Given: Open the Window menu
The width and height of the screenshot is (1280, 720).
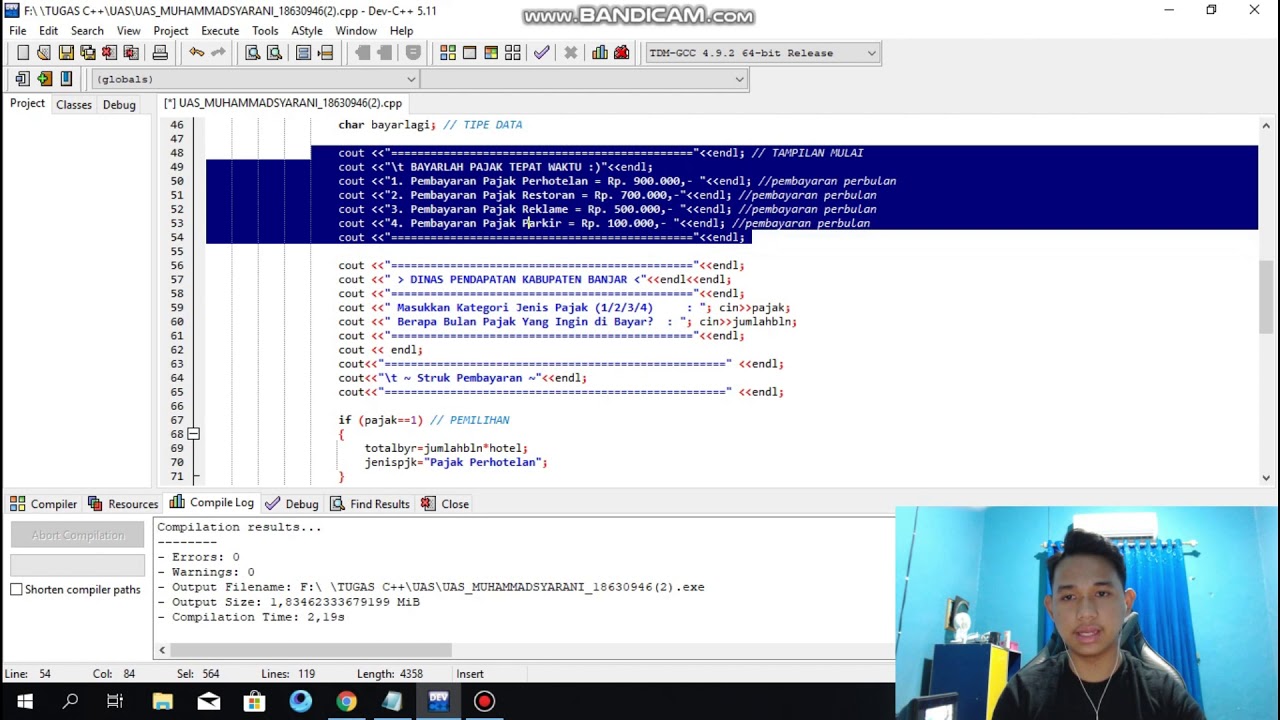Looking at the screenshot, I should tap(356, 31).
